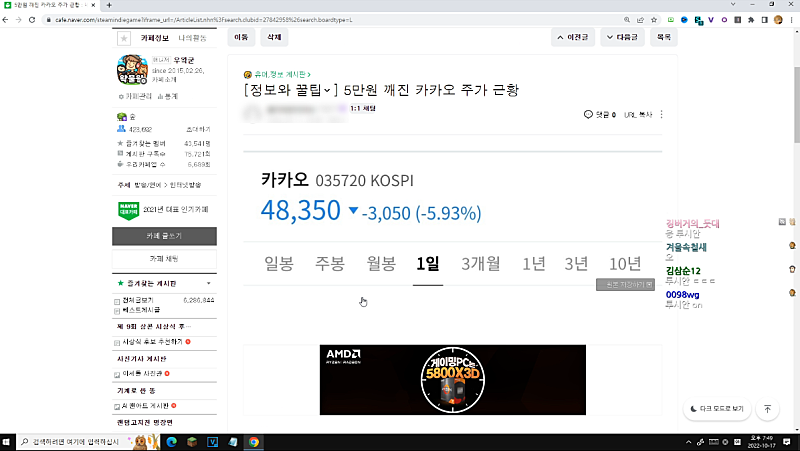Click the NAVER 대표카페 green badge
Image resolution: width=800 pixels, height=451 pixels.
tap(129, 210)
